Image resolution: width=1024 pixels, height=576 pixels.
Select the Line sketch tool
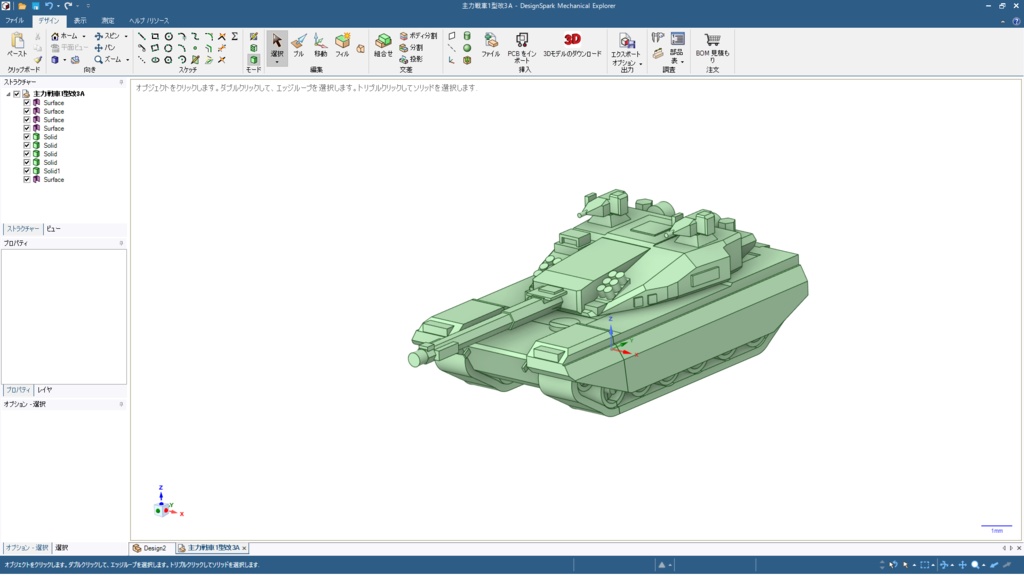[x=142, y=37]
